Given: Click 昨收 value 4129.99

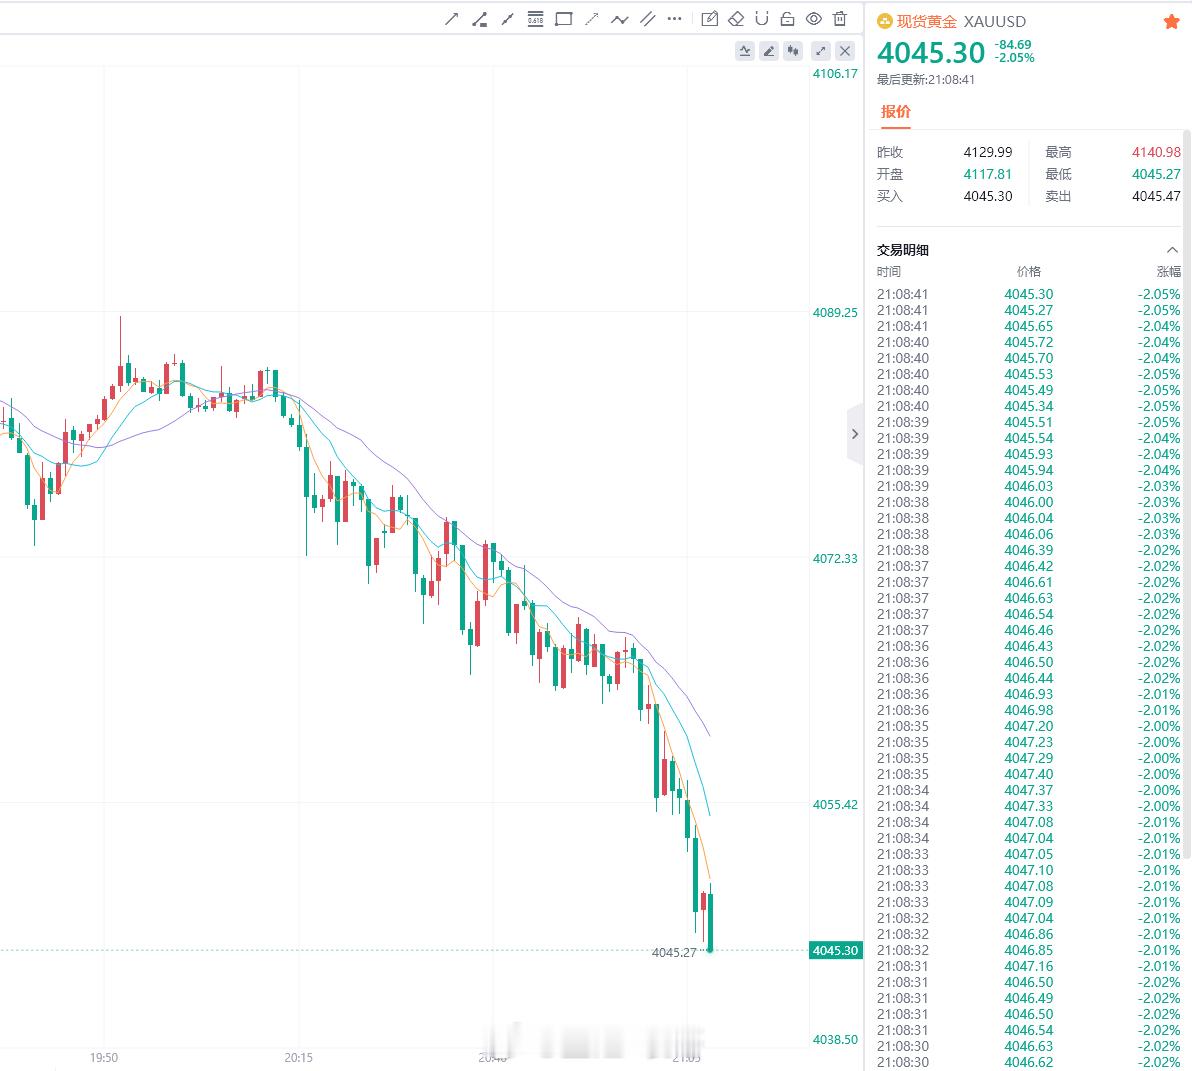Looking at the screenshot, I should pyautogui.click(x=988, y=152).
